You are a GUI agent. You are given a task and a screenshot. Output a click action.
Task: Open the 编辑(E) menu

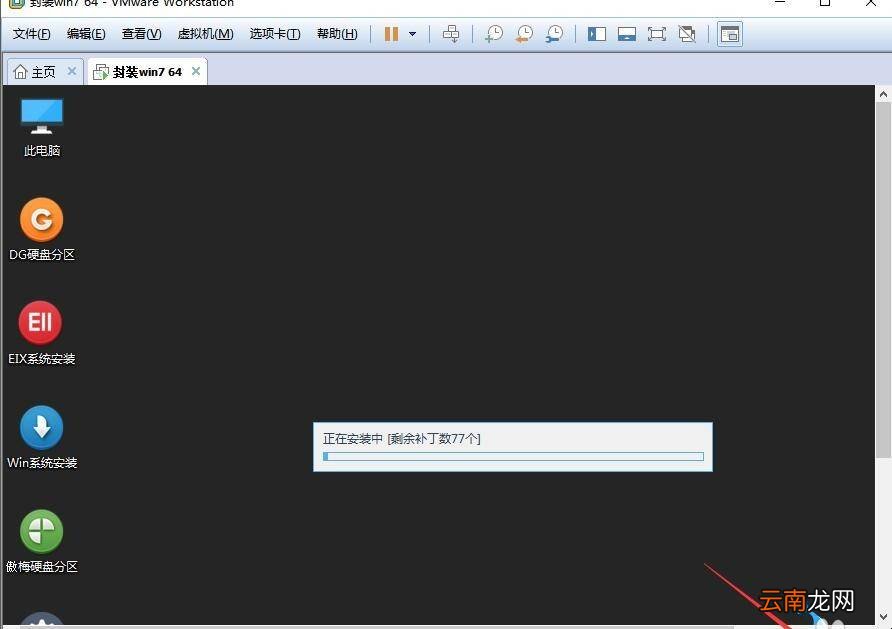click(86, 34)
